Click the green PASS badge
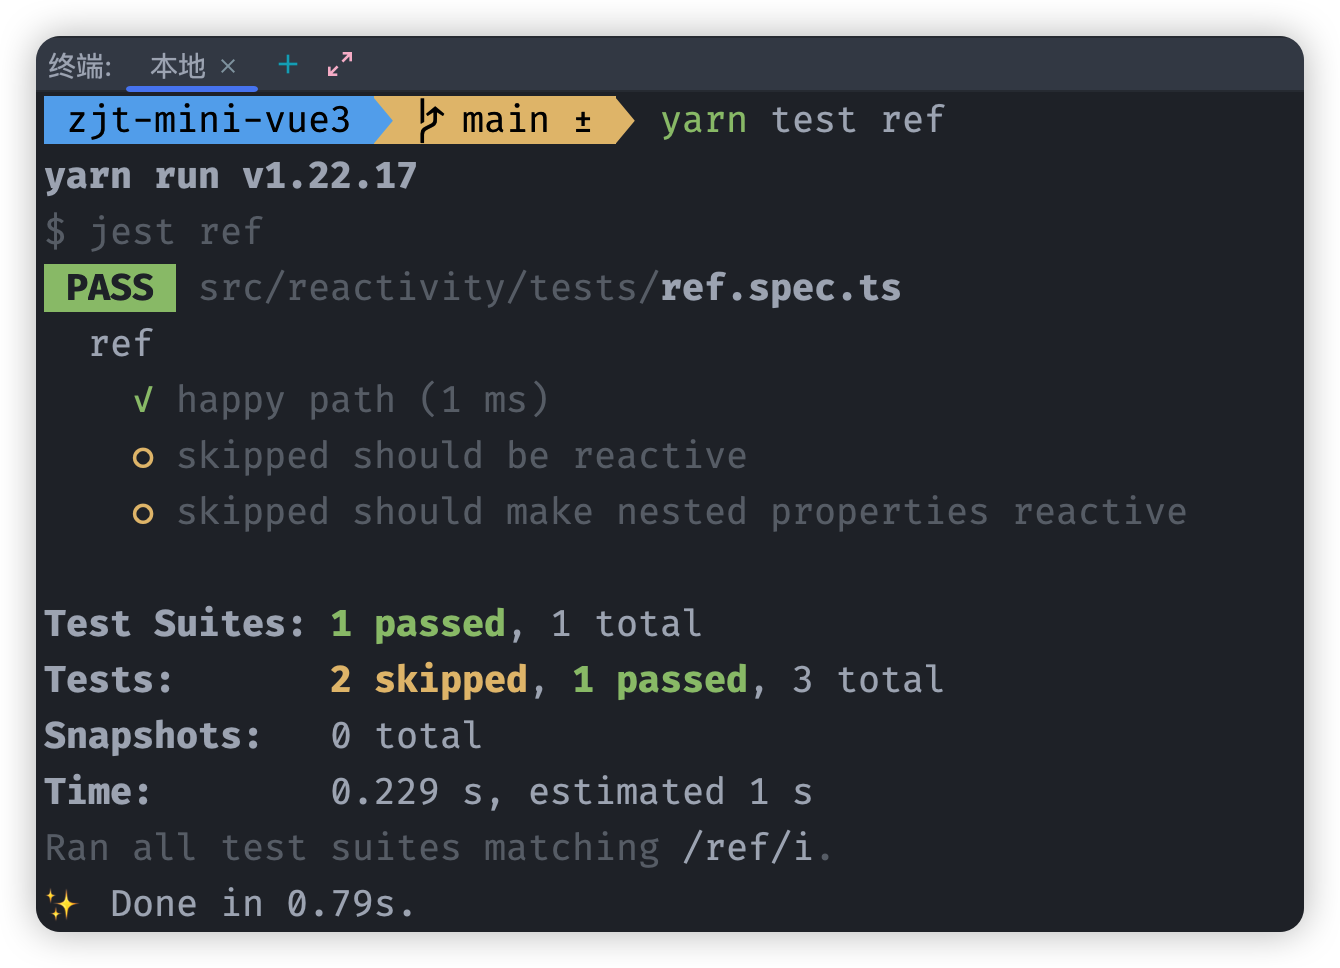This screenshot has height=968, width=1340. (x=110, y=288)
